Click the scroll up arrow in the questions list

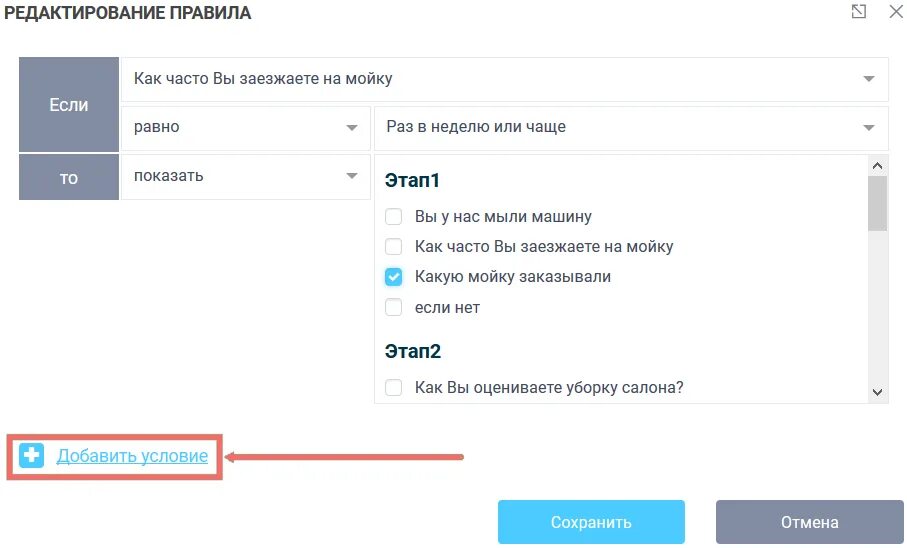pos(877,166)
